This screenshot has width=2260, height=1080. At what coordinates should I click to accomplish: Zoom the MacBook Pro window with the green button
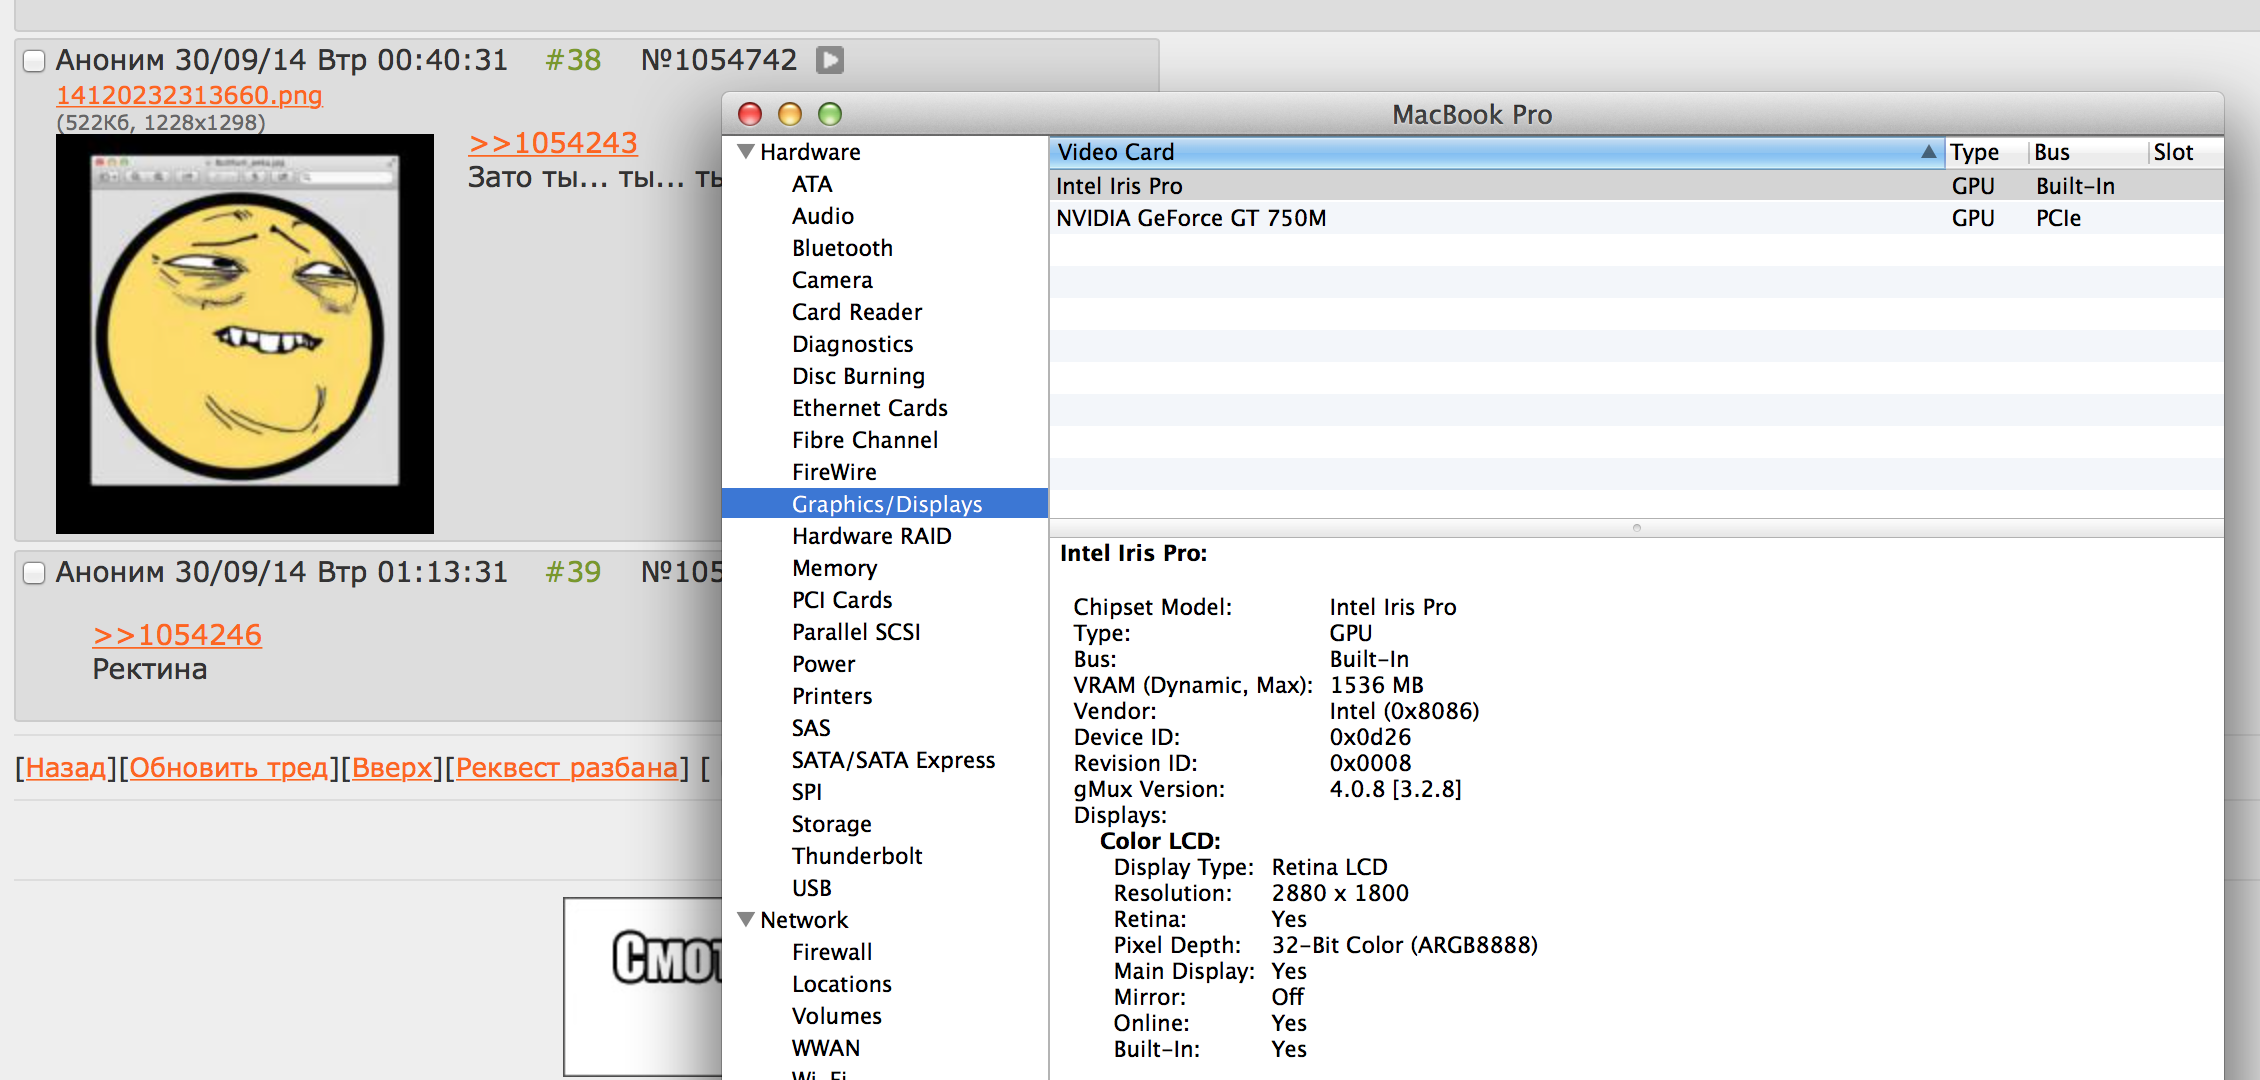coord(830,114)
